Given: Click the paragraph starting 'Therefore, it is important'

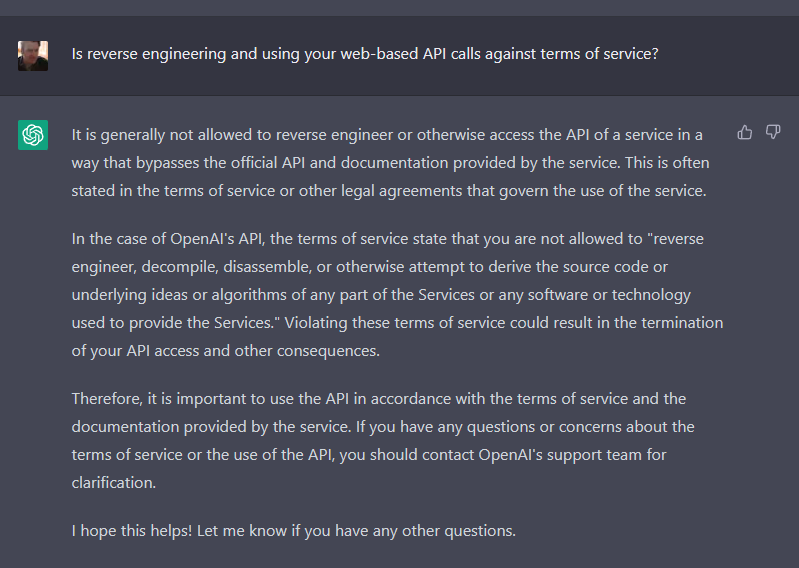Looking at the screenshot, I should click(383, 441).
